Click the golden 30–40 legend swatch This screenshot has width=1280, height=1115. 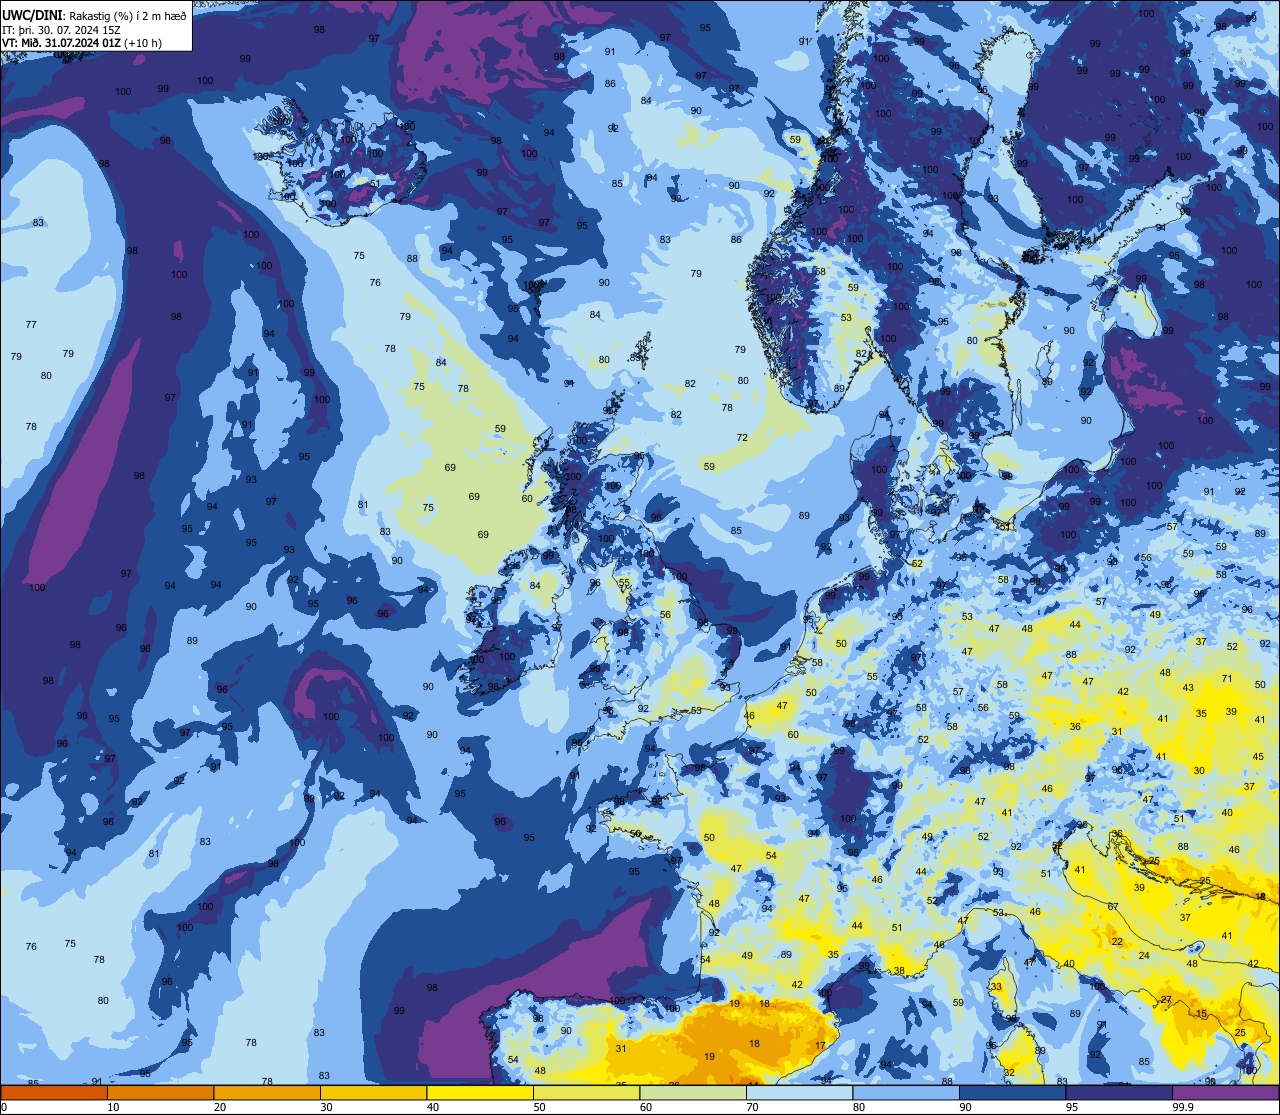coord(373,1093)
